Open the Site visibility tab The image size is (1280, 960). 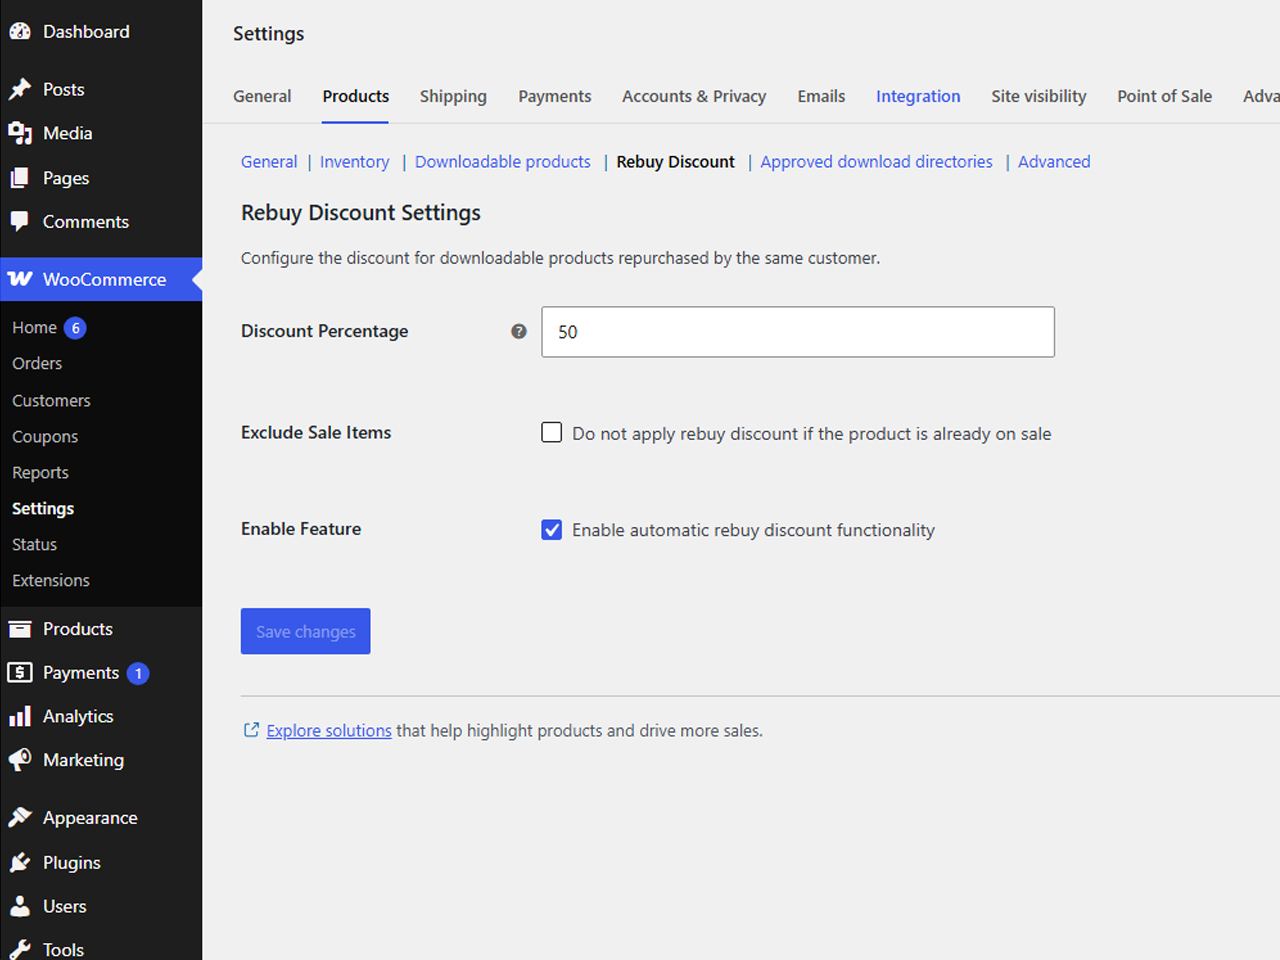(1039, 96)
